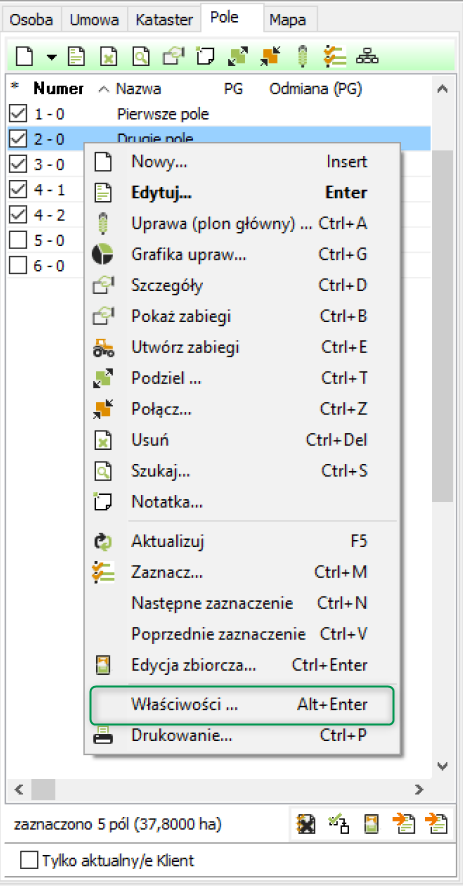Click the note toolbar icon
463x886 pixels.
tap(205, 57)
